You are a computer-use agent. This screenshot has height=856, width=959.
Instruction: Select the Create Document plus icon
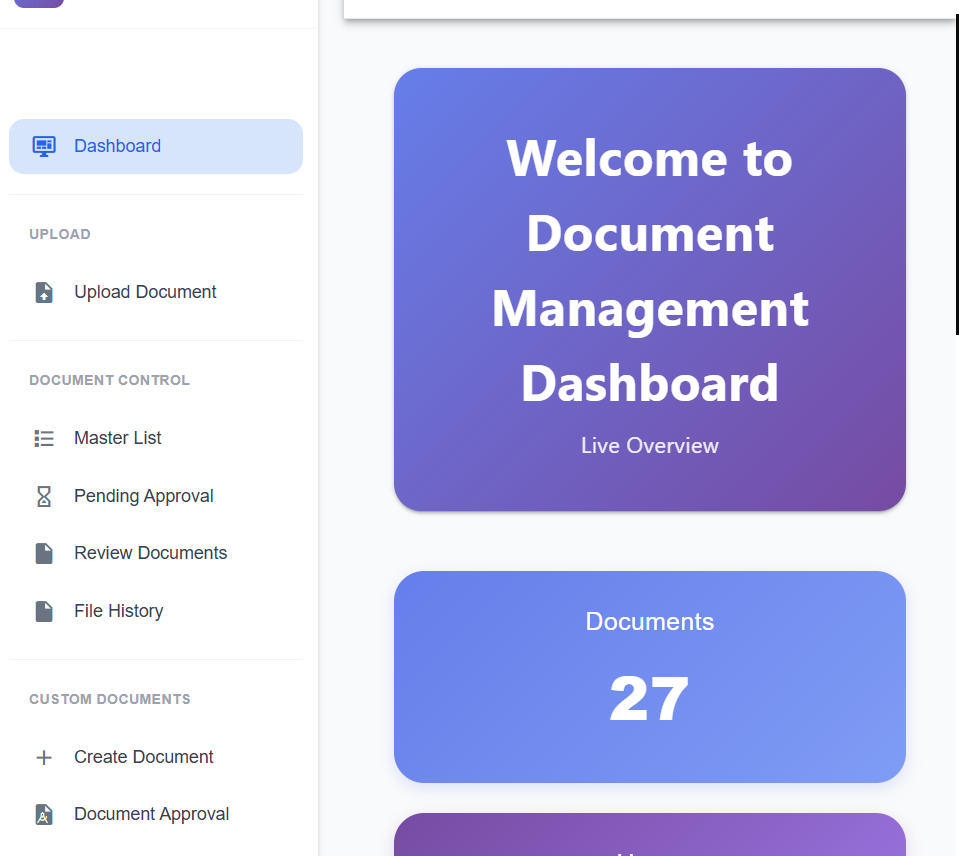[44, 757]
